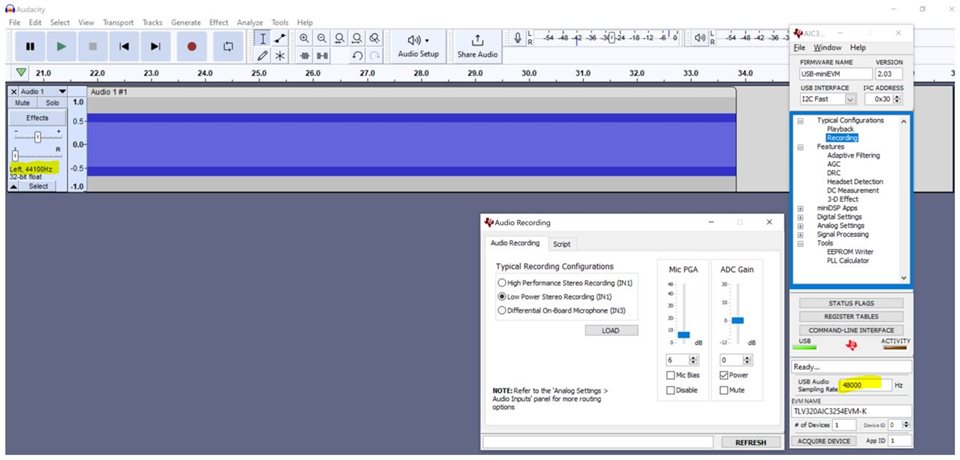Open the File menu in Audacity
This screenshot has width=960, height=460.
coord(15,22)
